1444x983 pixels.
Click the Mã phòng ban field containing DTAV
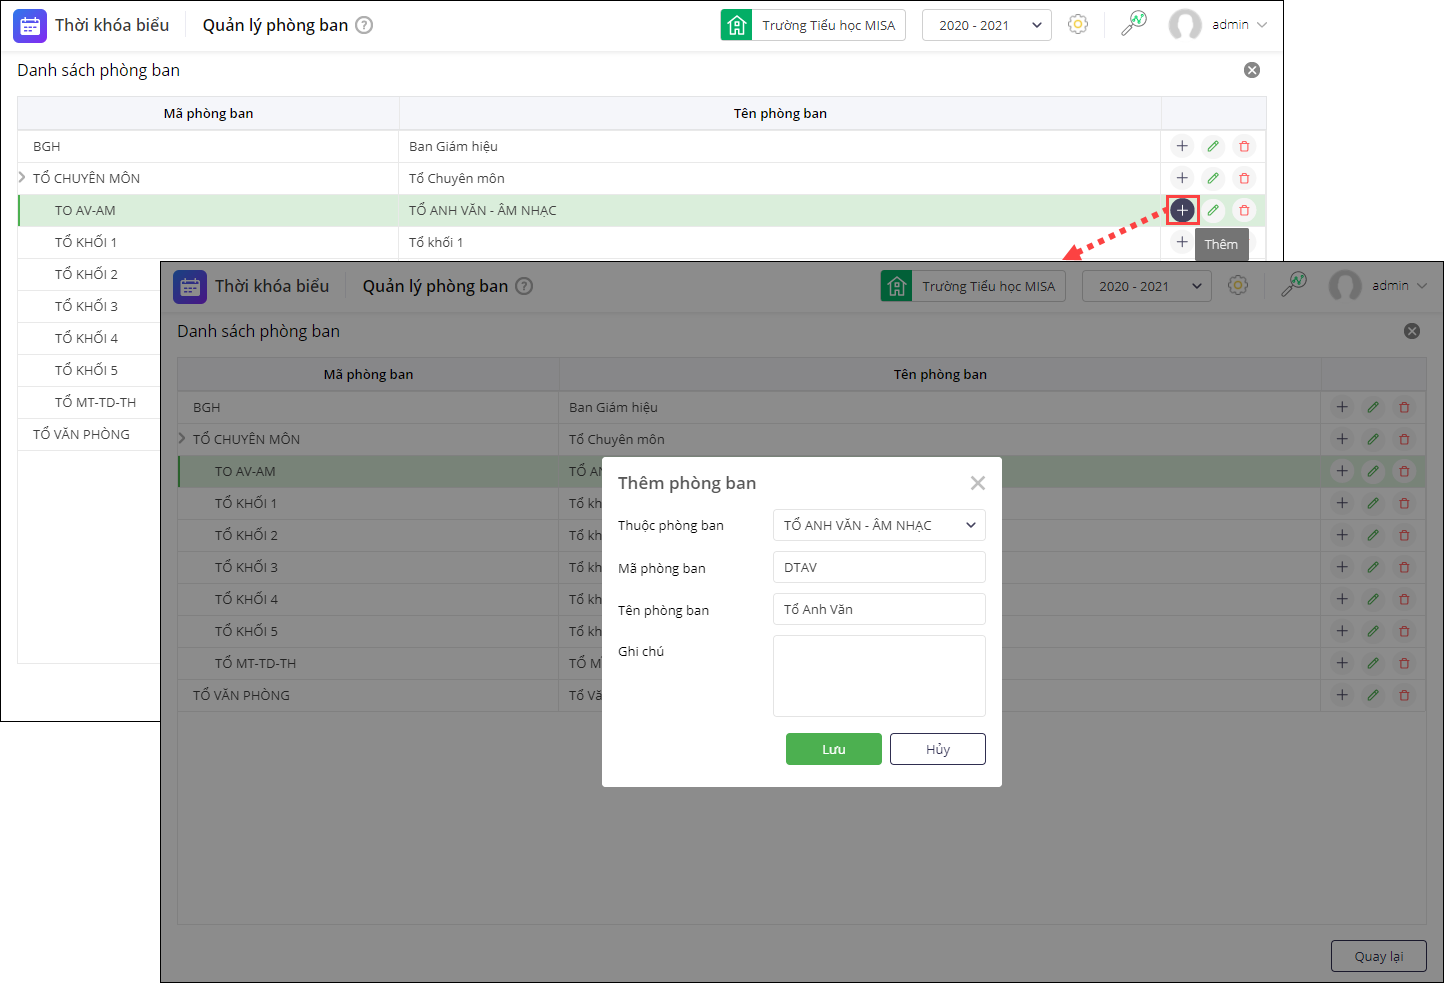click(879, 567)
